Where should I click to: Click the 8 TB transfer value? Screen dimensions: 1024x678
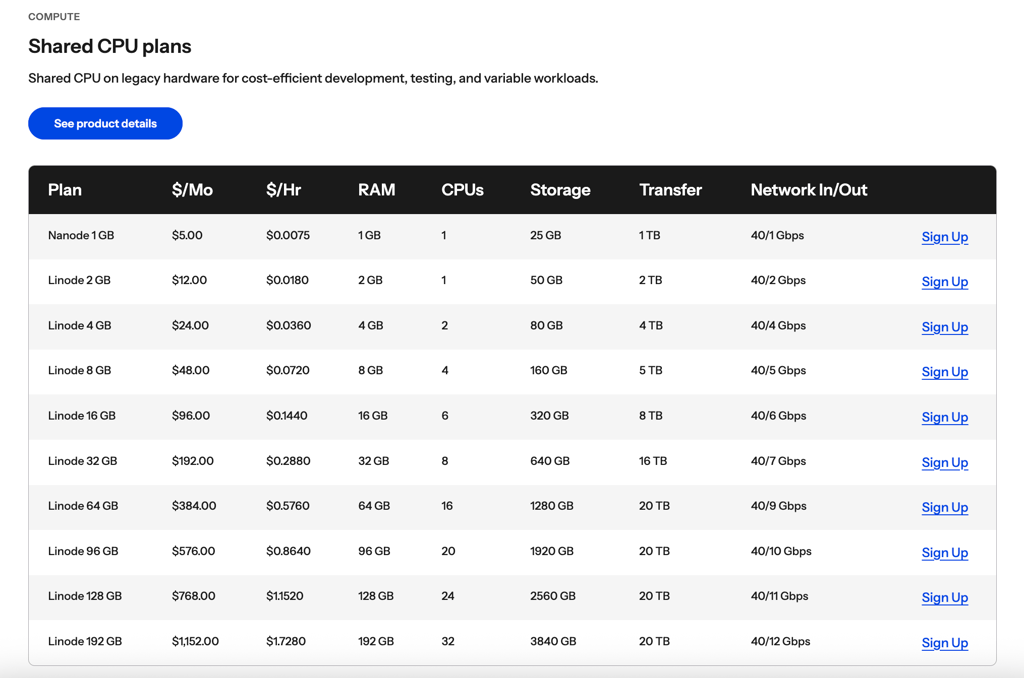point(651,415)
